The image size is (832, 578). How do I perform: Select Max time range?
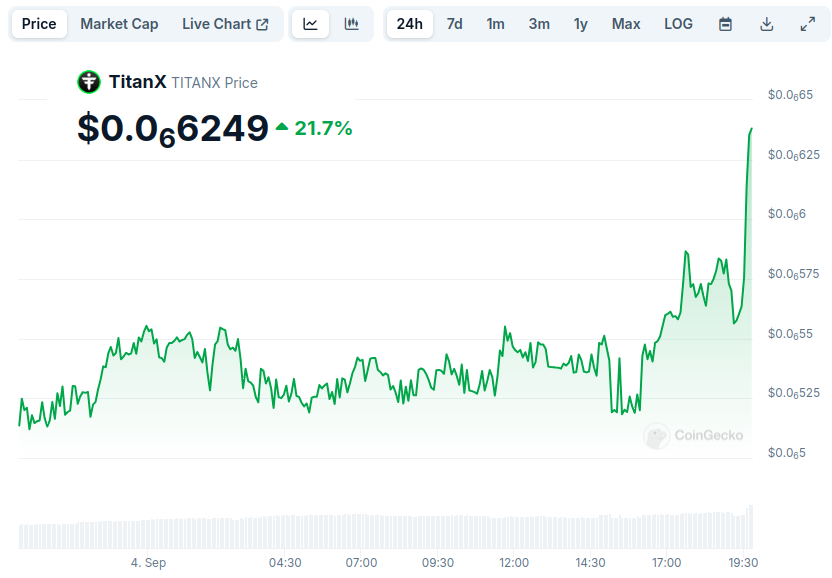[626, 24]
